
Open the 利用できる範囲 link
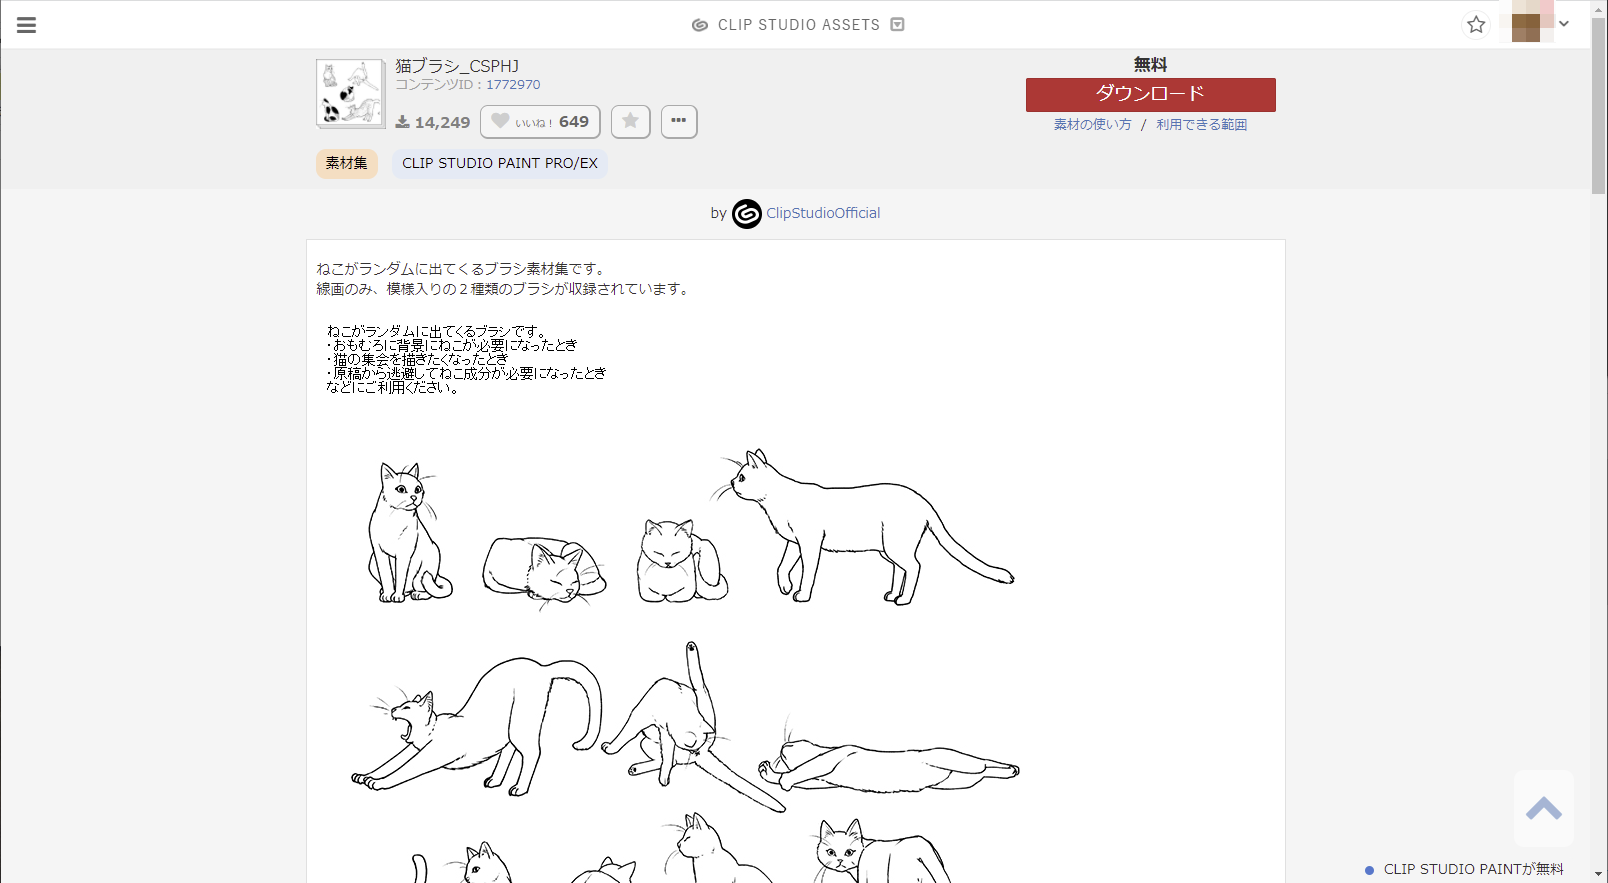1201,125
